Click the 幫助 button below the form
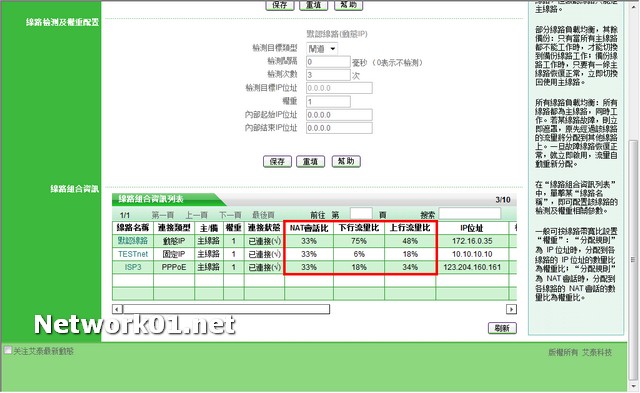The image size is (640, 393). pos(346,161)
